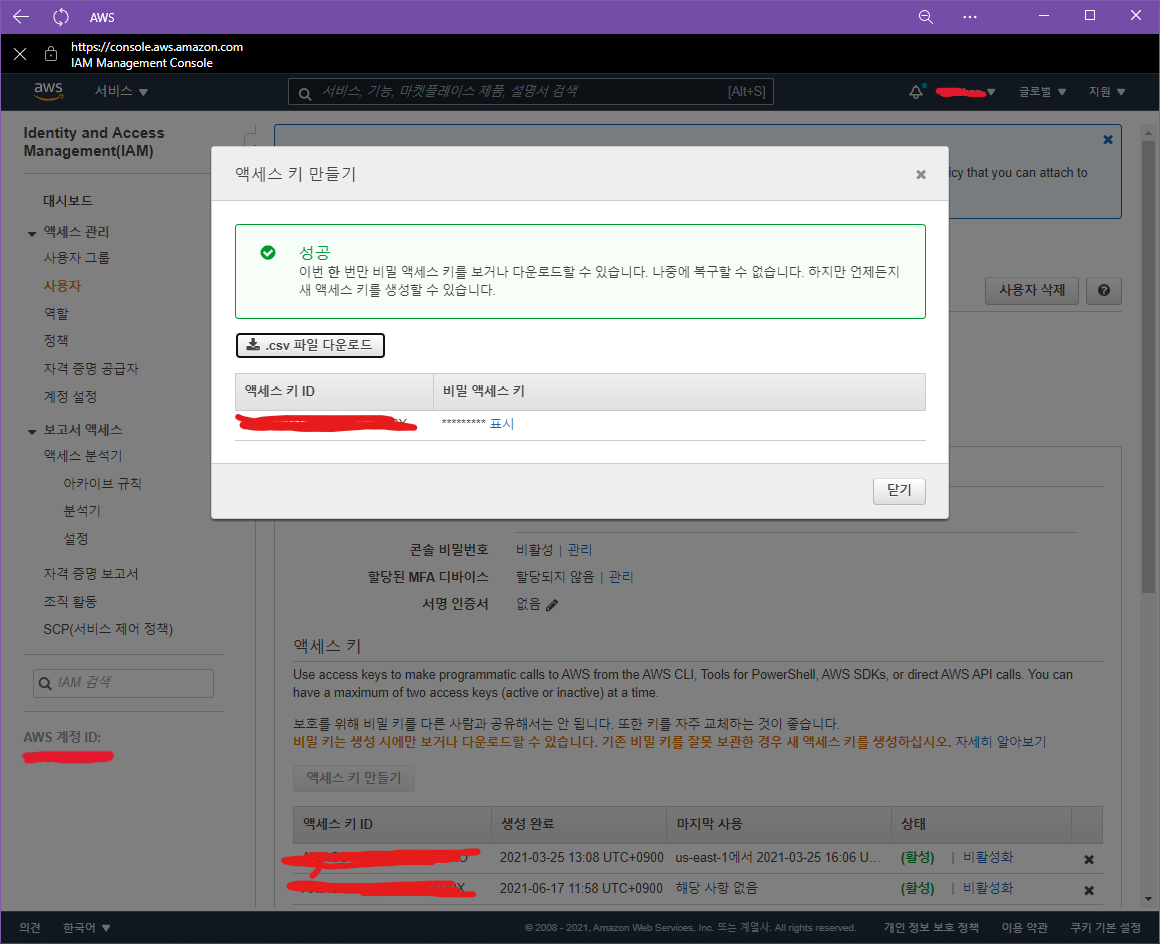The width and height of the screenshot is (1160, 944).
Task: Go to AWS home via the logo
Action: pyautogui.click(x=48, y=91)
